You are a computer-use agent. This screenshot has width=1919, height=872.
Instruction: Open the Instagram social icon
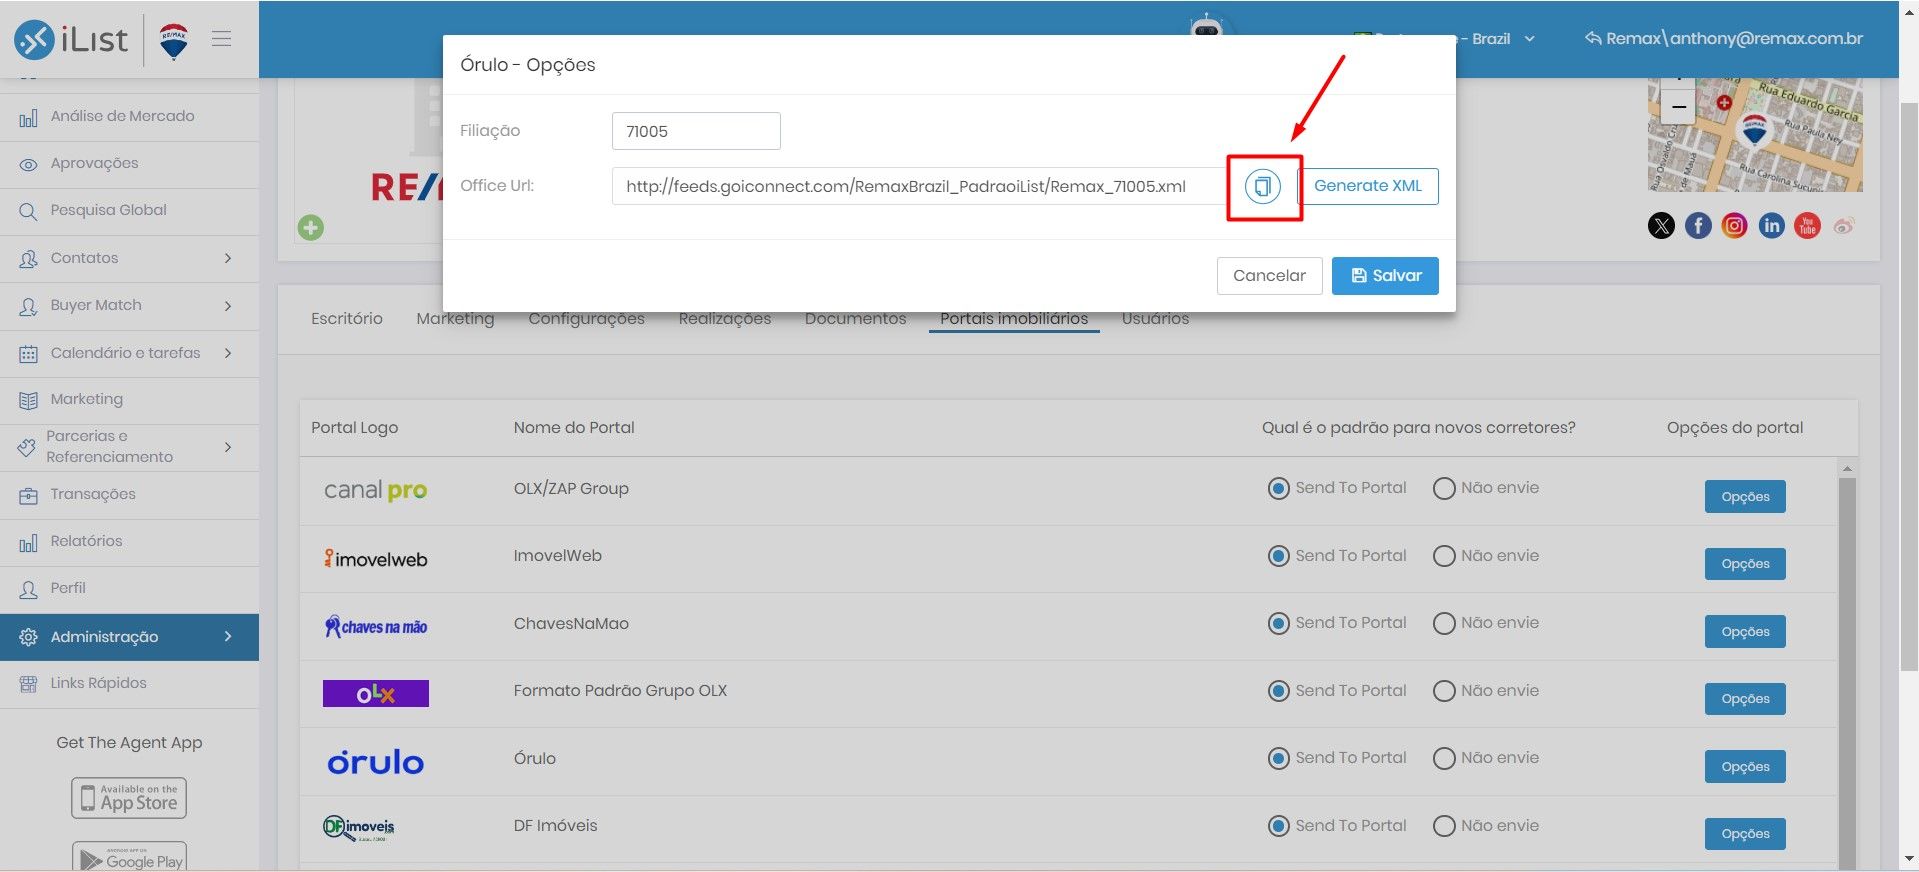[1735, 226]
